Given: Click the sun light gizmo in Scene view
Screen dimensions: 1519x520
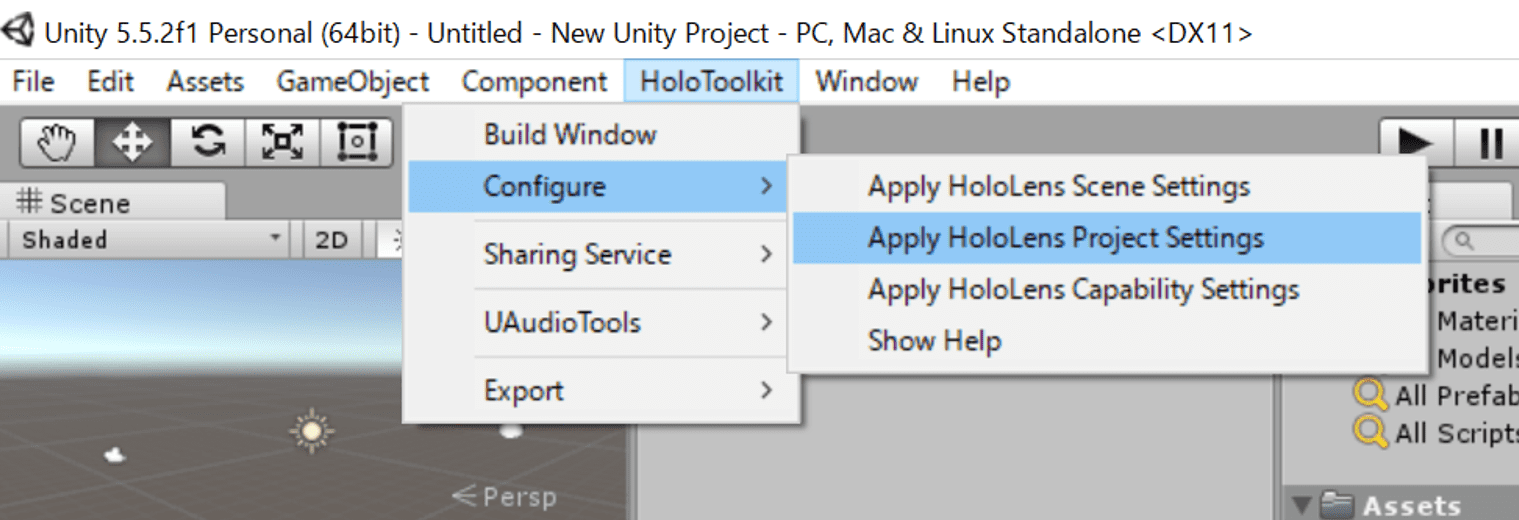Looking at the screenshot, I should pos(311,431).
